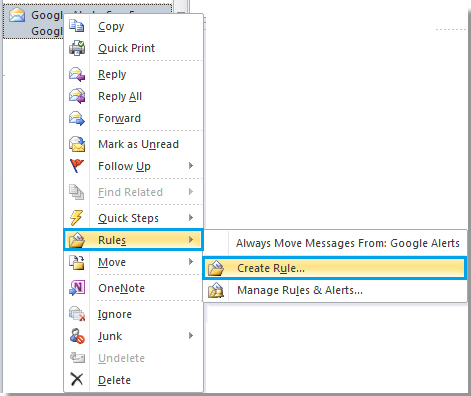Select Quick Print menu entry
Screen dimensions: 471x396
(133, 48)
